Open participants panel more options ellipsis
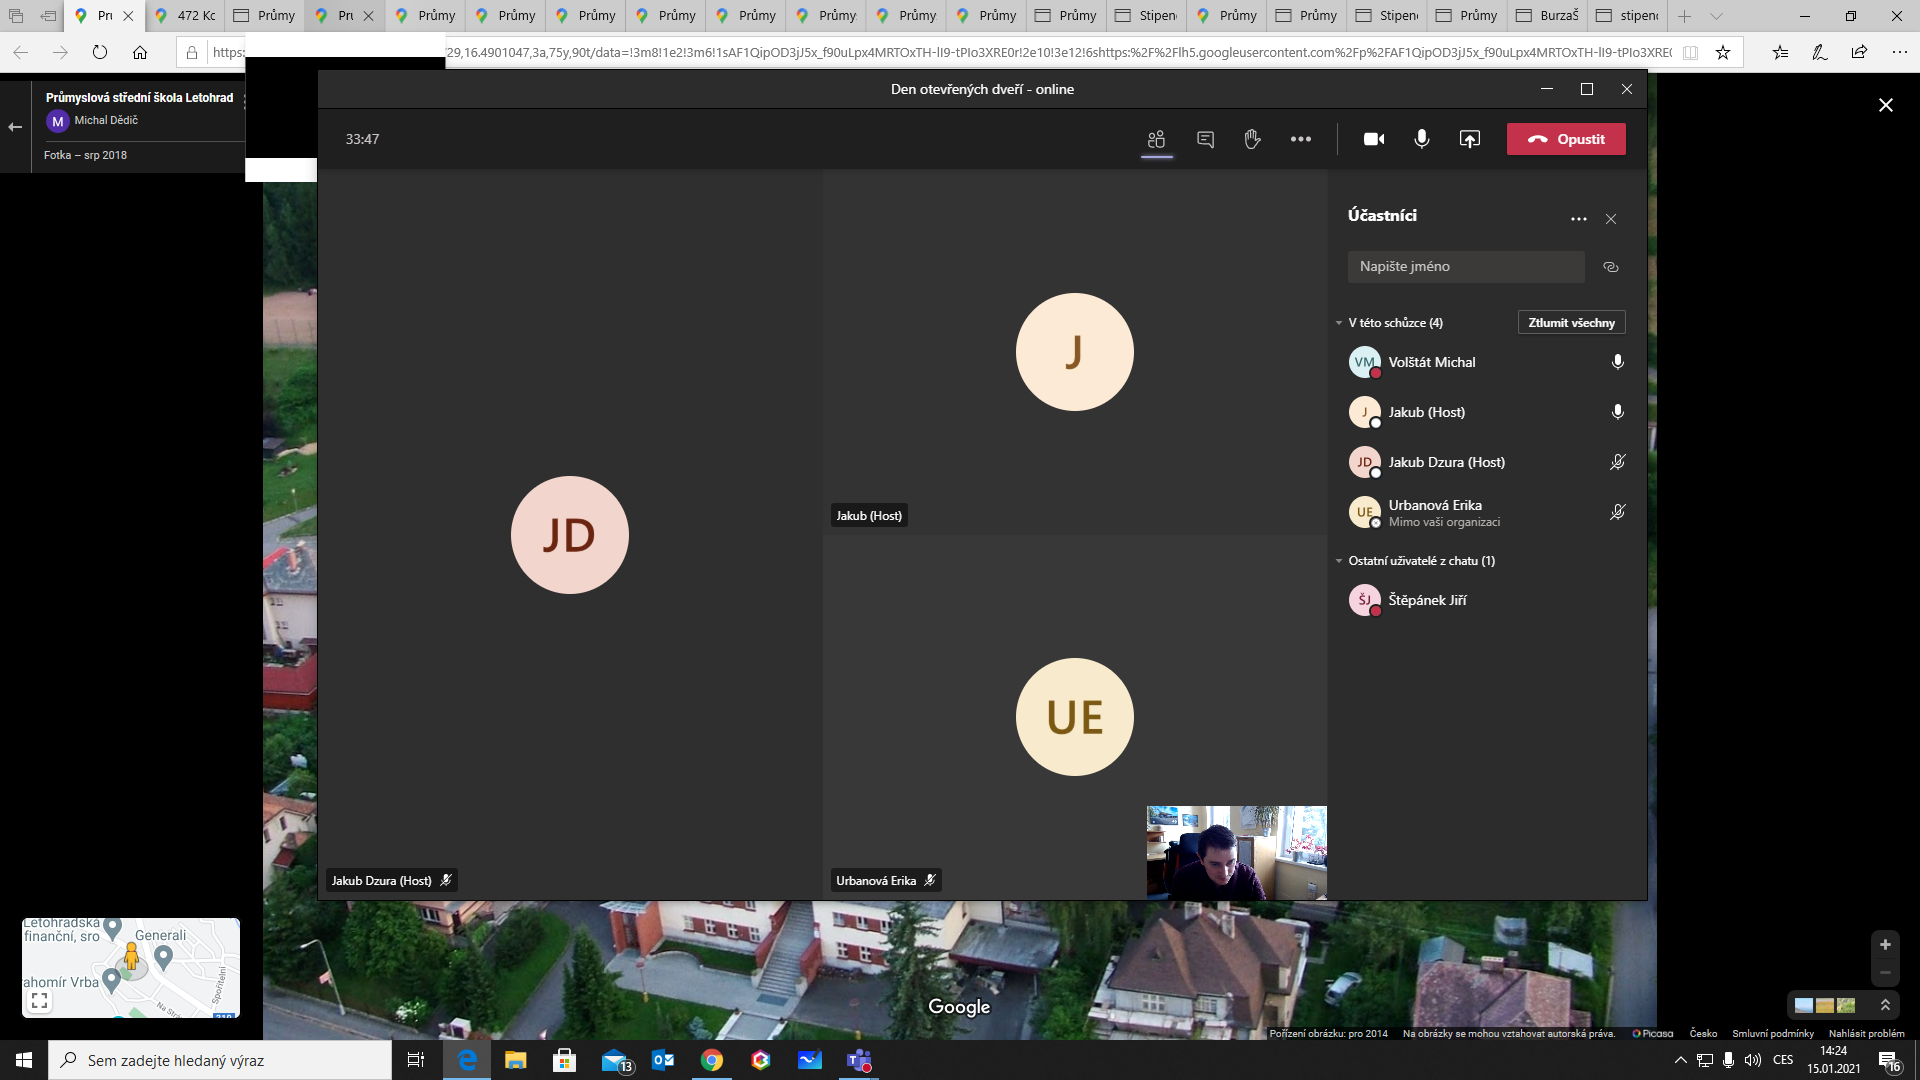Image resolution: width=1920 pixels, height=1080 pixels. (1578, 219)
